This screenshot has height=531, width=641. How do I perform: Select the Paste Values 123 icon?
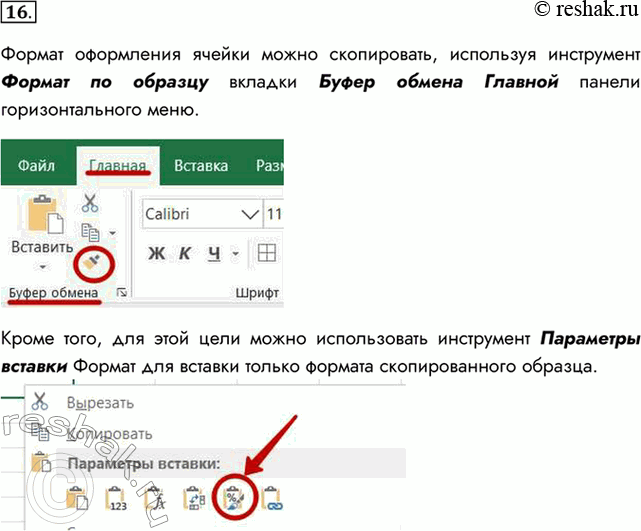[x=116, y=499]
